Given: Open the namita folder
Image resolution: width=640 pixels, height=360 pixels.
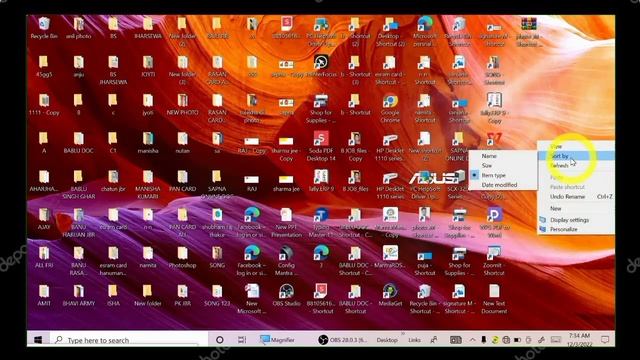Looking at the screenshot, I should pos(148,258).
